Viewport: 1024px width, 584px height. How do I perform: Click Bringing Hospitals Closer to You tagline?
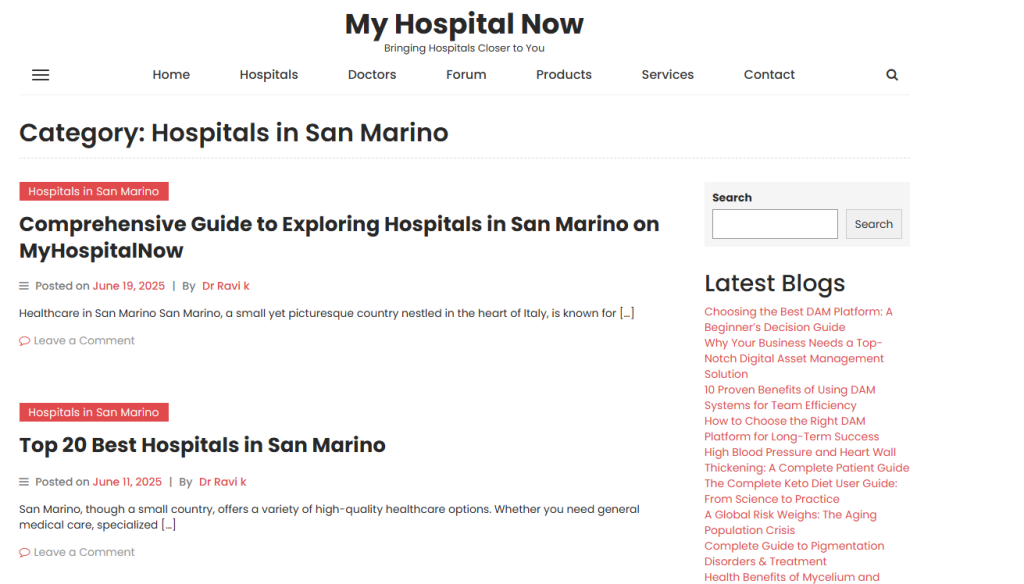pyautogui.click(x=464, y=48)
